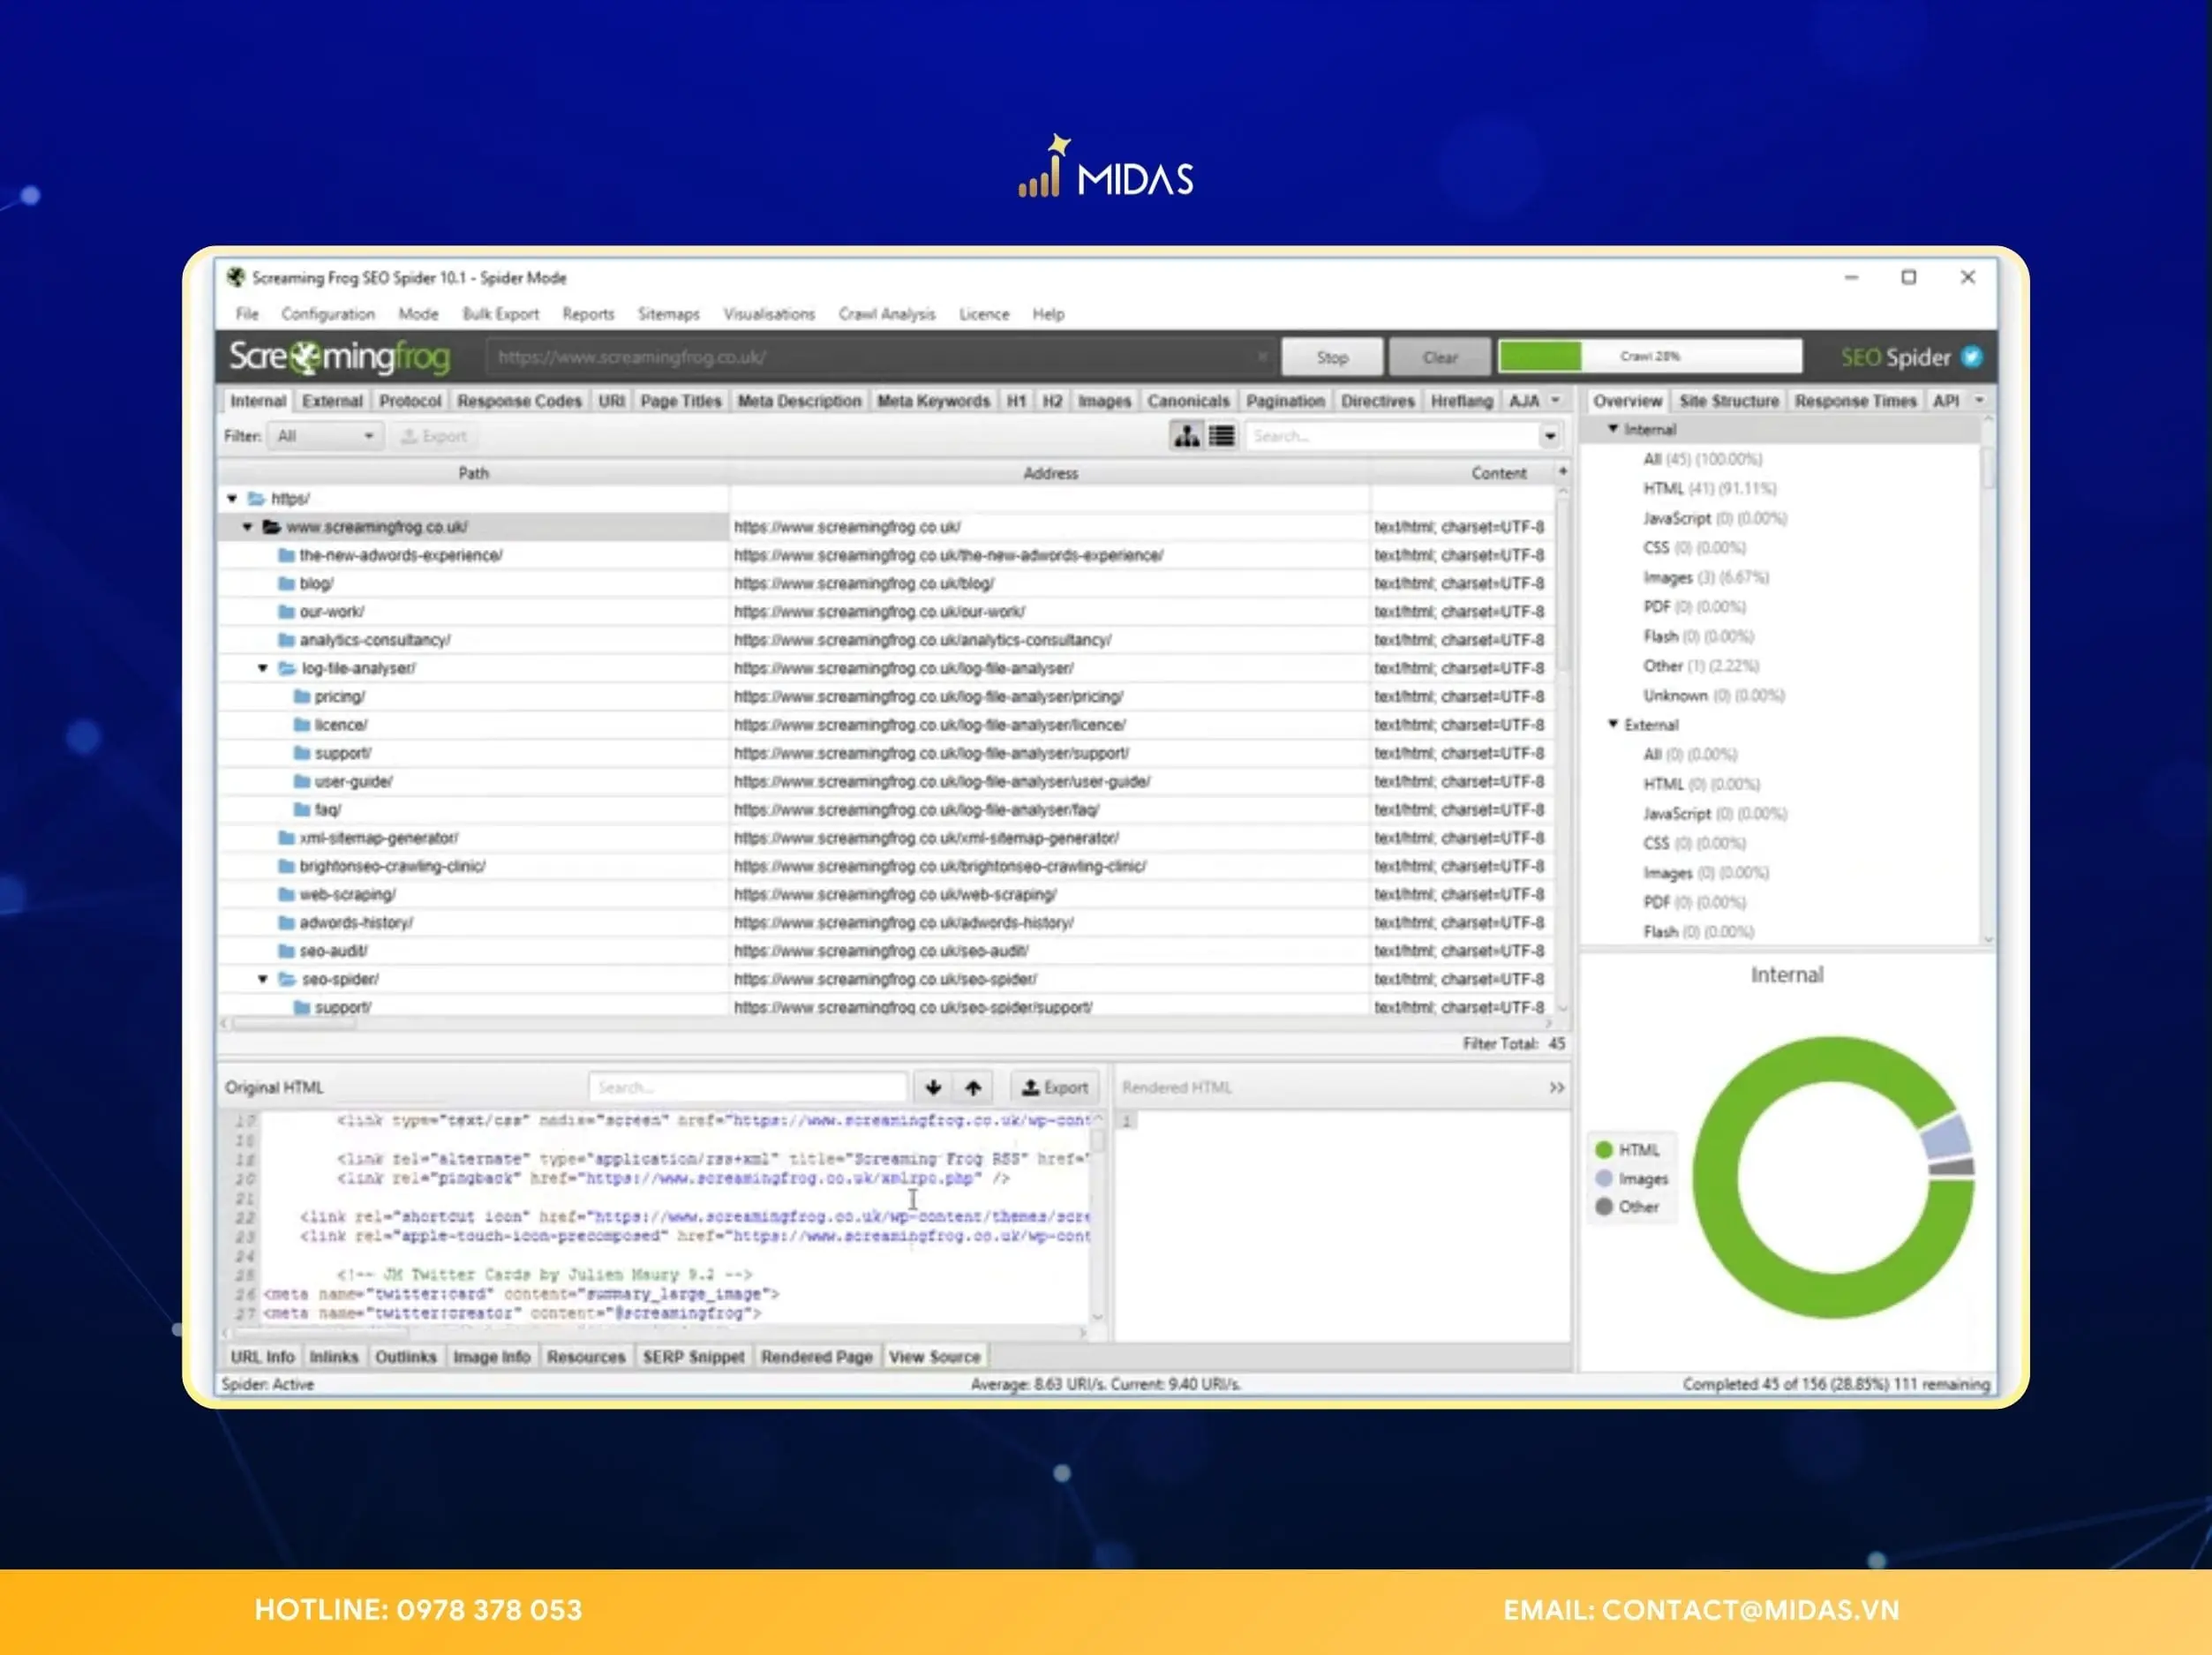Click folder icon of web-scraping/ row
The width and height of the screenshot is (2212, 1655).
coord(286,894)
